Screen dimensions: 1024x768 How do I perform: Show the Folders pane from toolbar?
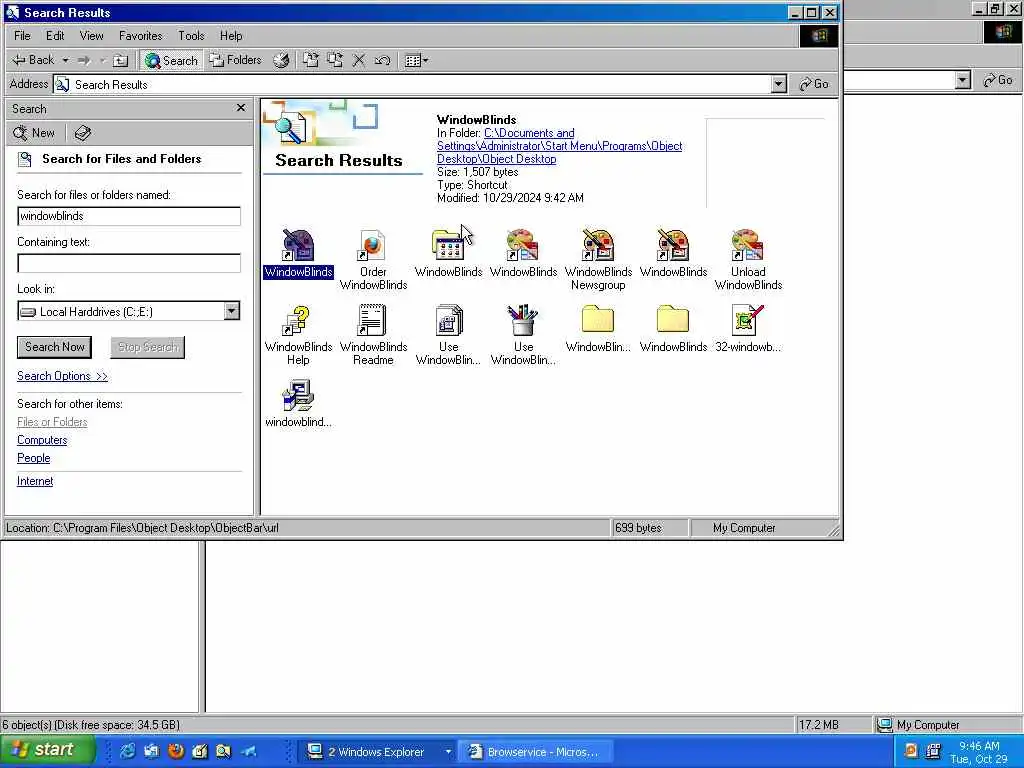point(236,60)
